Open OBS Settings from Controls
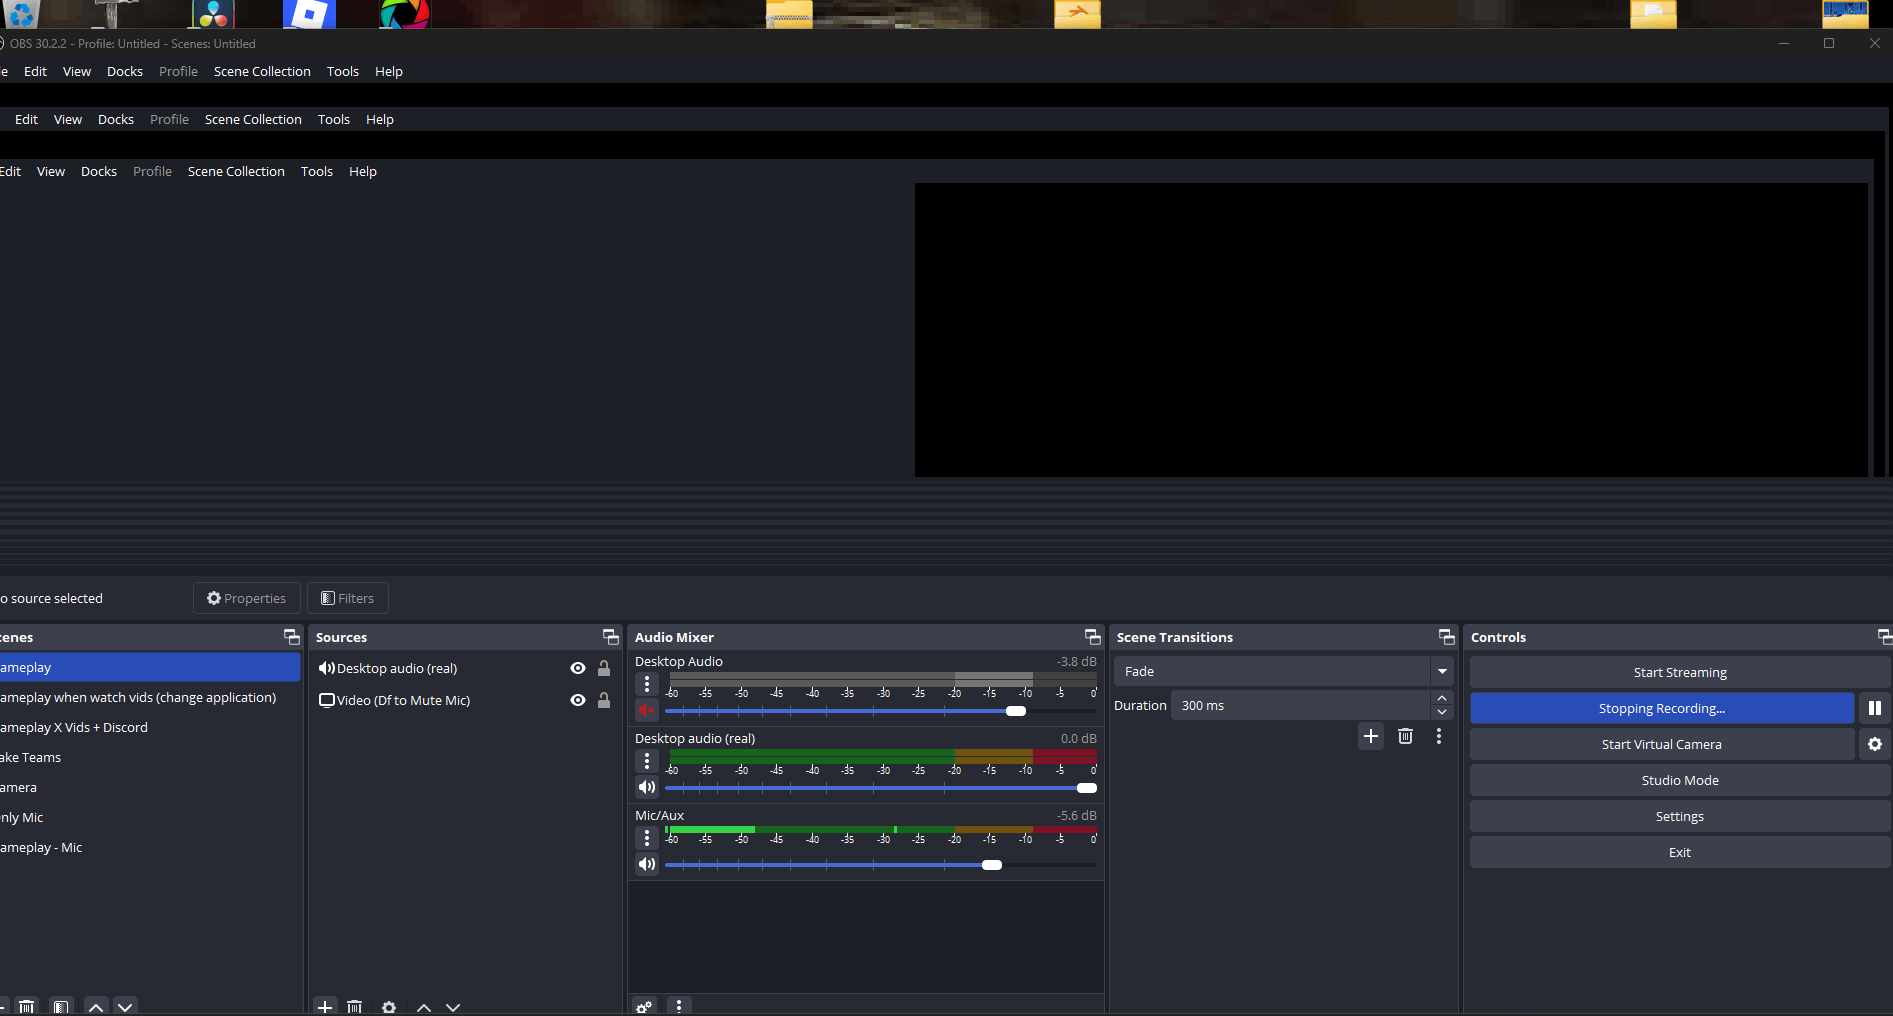 click(1680, 816)
